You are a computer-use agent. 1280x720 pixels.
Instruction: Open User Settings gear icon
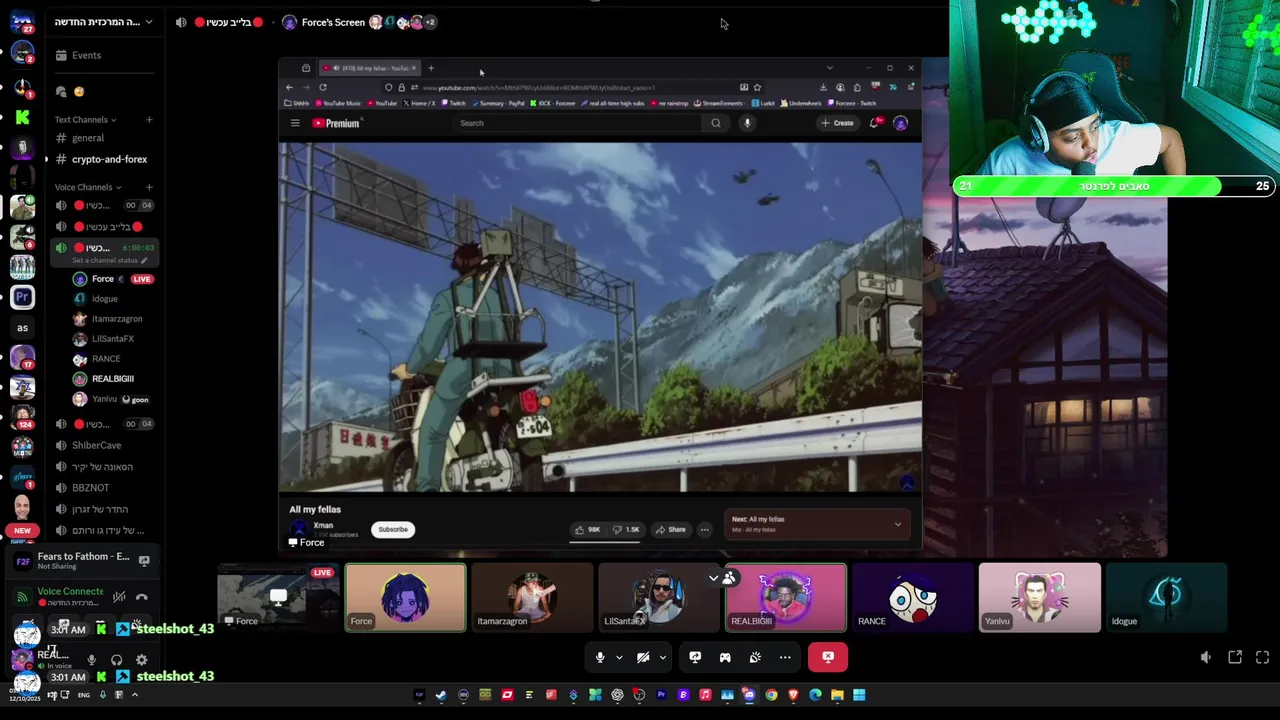(141, 660)
